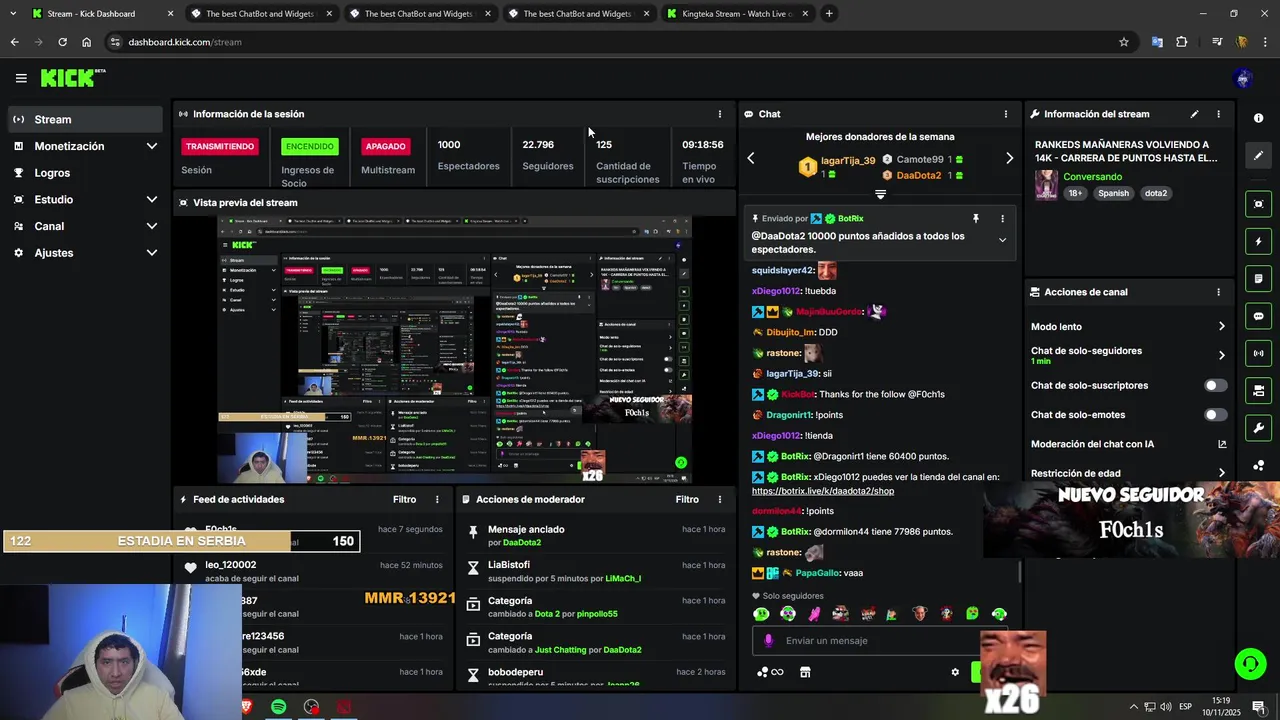Click the chat panel scrollbar

(x=1020, y=571)
